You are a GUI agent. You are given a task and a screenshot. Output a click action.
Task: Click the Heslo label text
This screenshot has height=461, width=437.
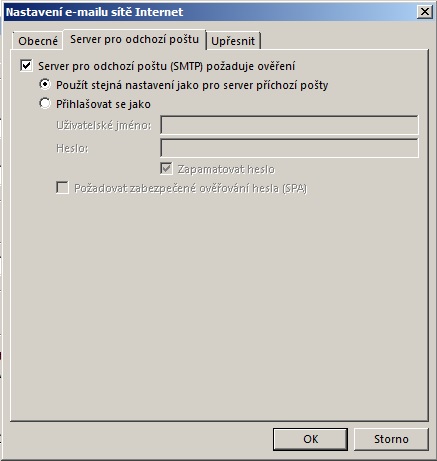72,148
